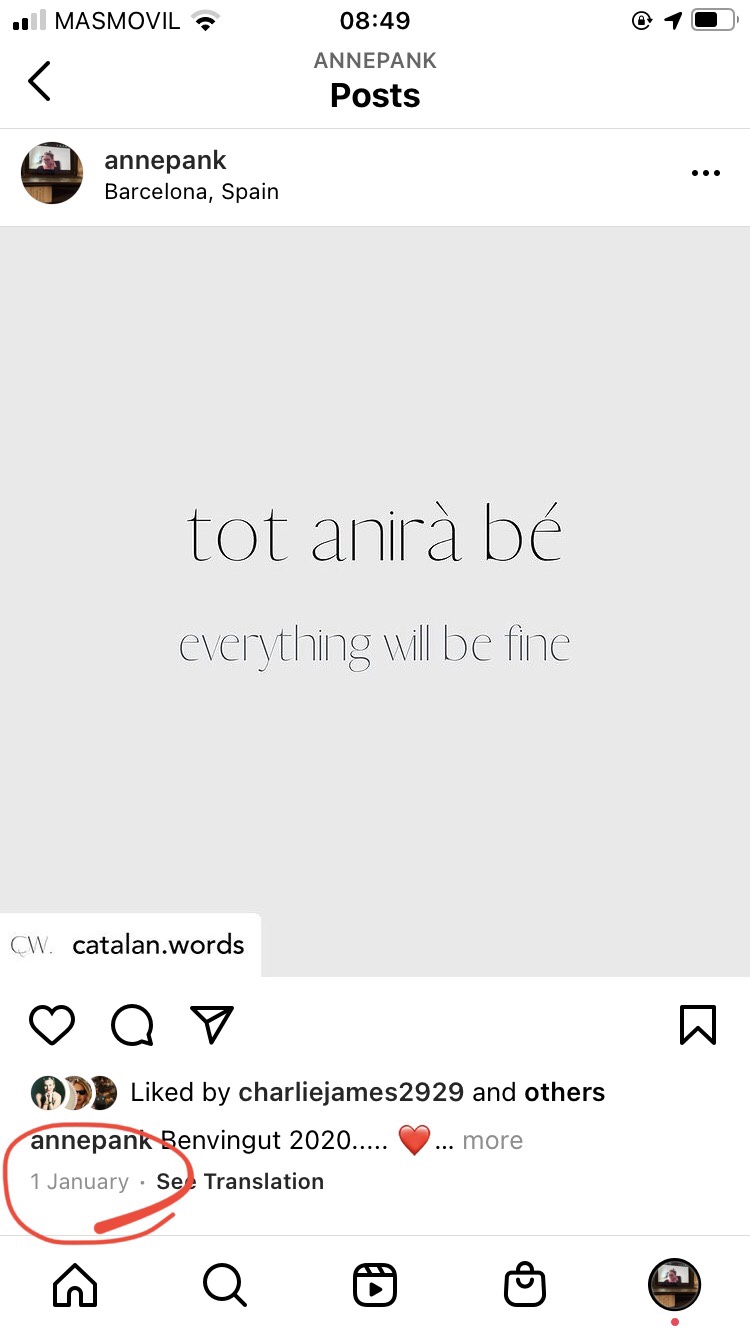Open the catalan.words tagged account label
Image resolution: width=750 pixels, height=1334 pixels.
click(157, 945)
